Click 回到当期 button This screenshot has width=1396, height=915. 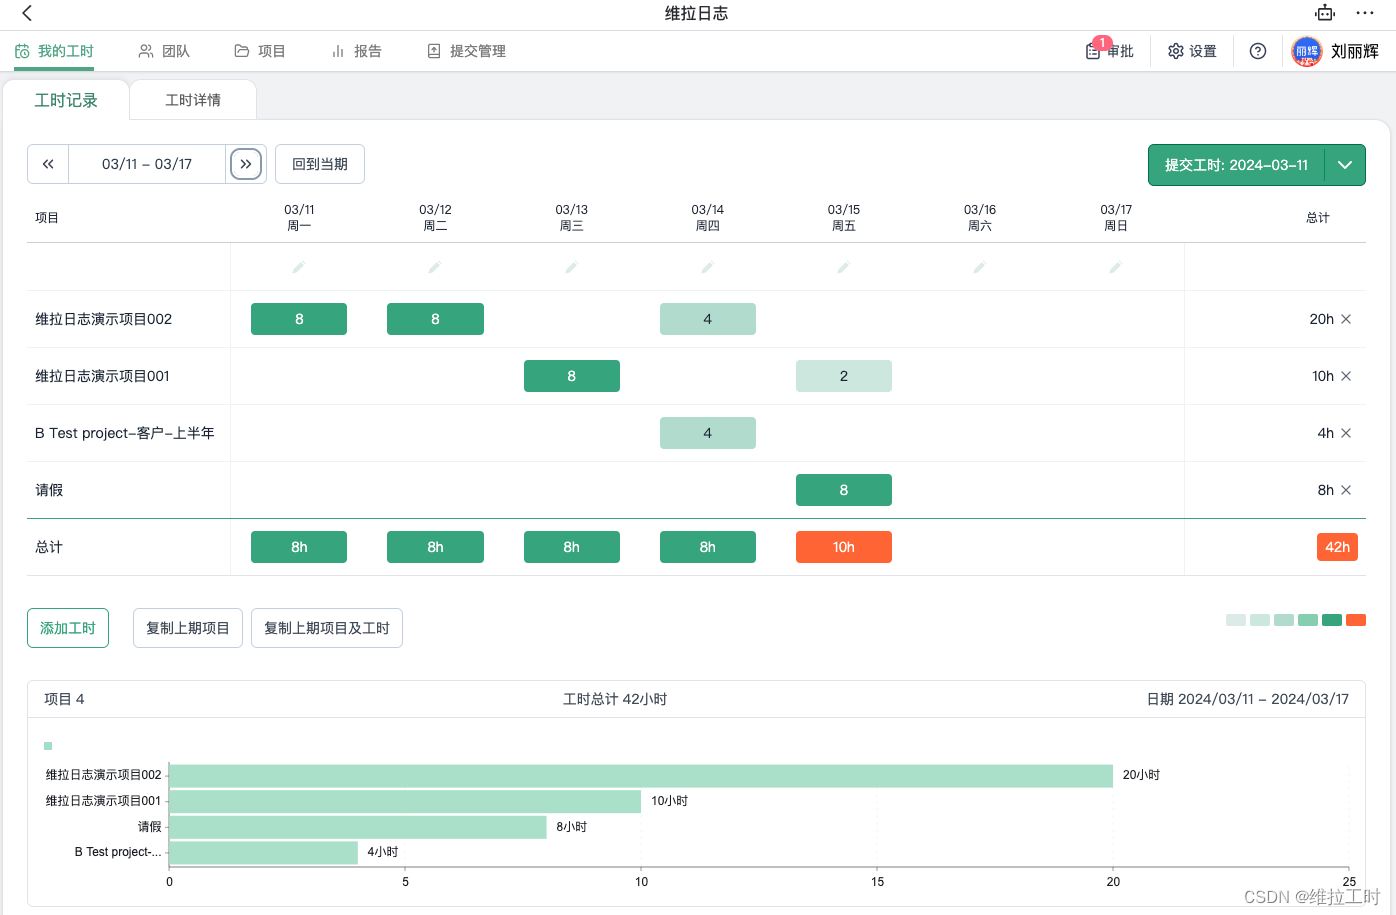[320, 164]
